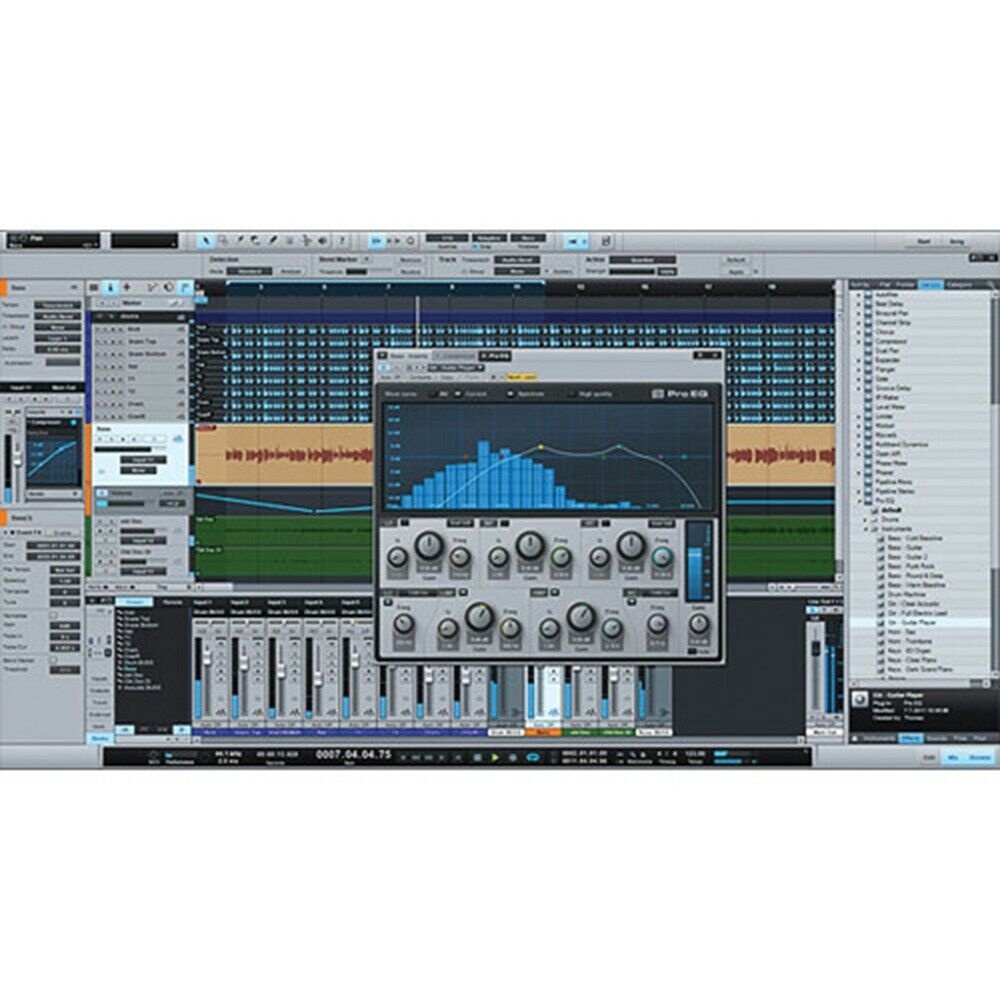Click the Mix button at bottom right
This screenshot has width=1000, height=1000.
950,757
